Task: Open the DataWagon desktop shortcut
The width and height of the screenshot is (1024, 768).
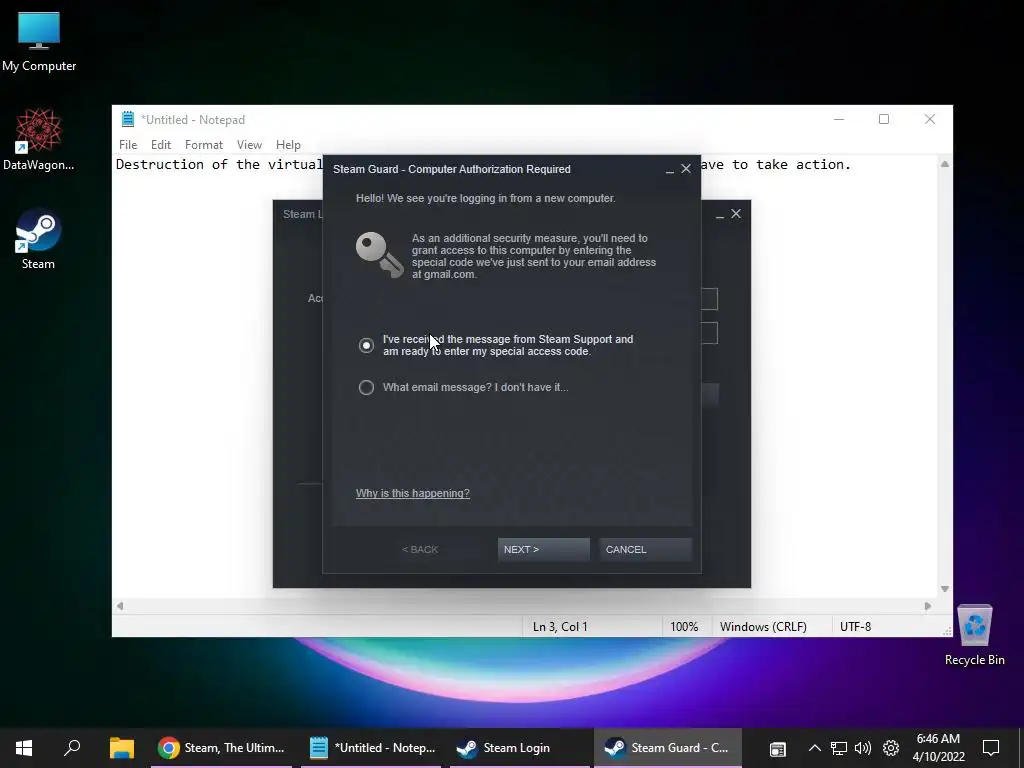Action: point(39,140)
